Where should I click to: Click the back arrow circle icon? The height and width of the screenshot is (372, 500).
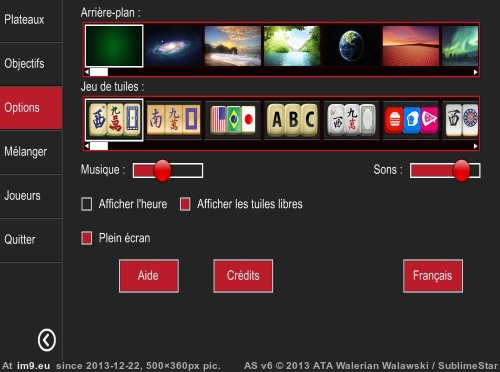47,340
